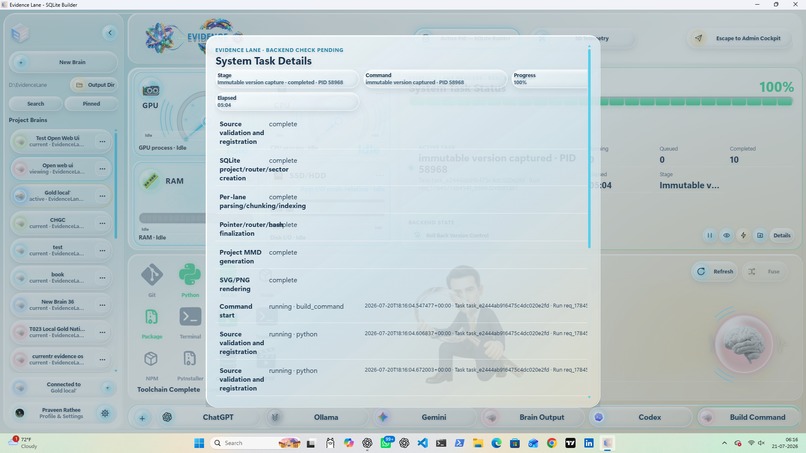Viewport: 806px width, 453px height.
Task: Click the PyInstaller toolchain icon
Action: tap(189, 358)
